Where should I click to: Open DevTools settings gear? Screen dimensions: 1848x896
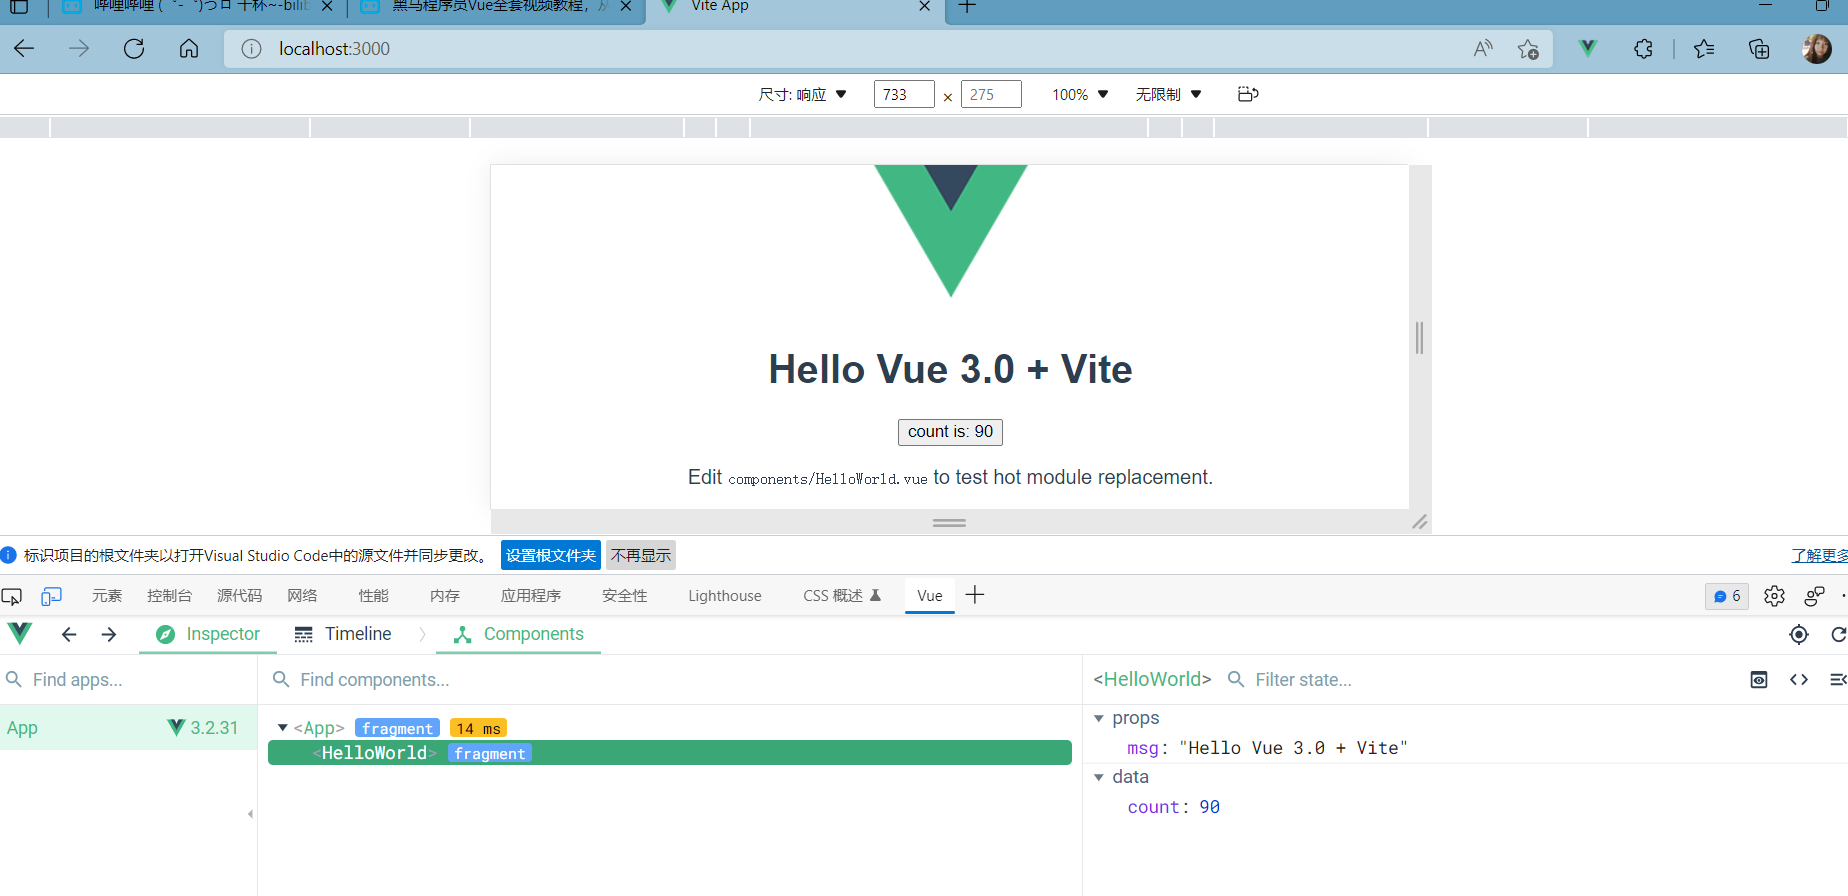(1774, 596)
